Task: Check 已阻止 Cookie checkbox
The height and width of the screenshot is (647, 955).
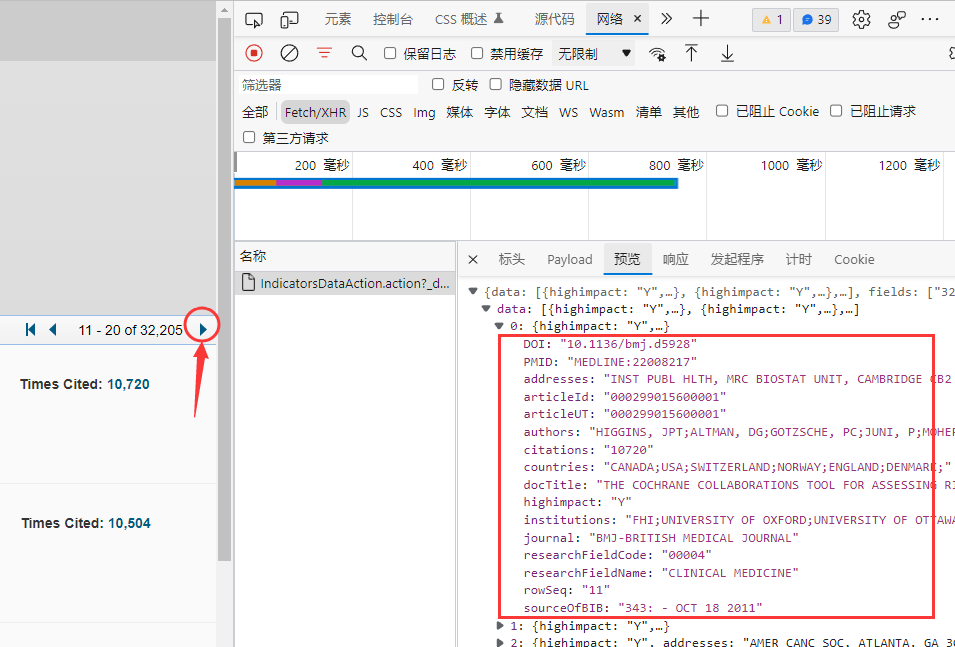Action: [x=722, y=111]
